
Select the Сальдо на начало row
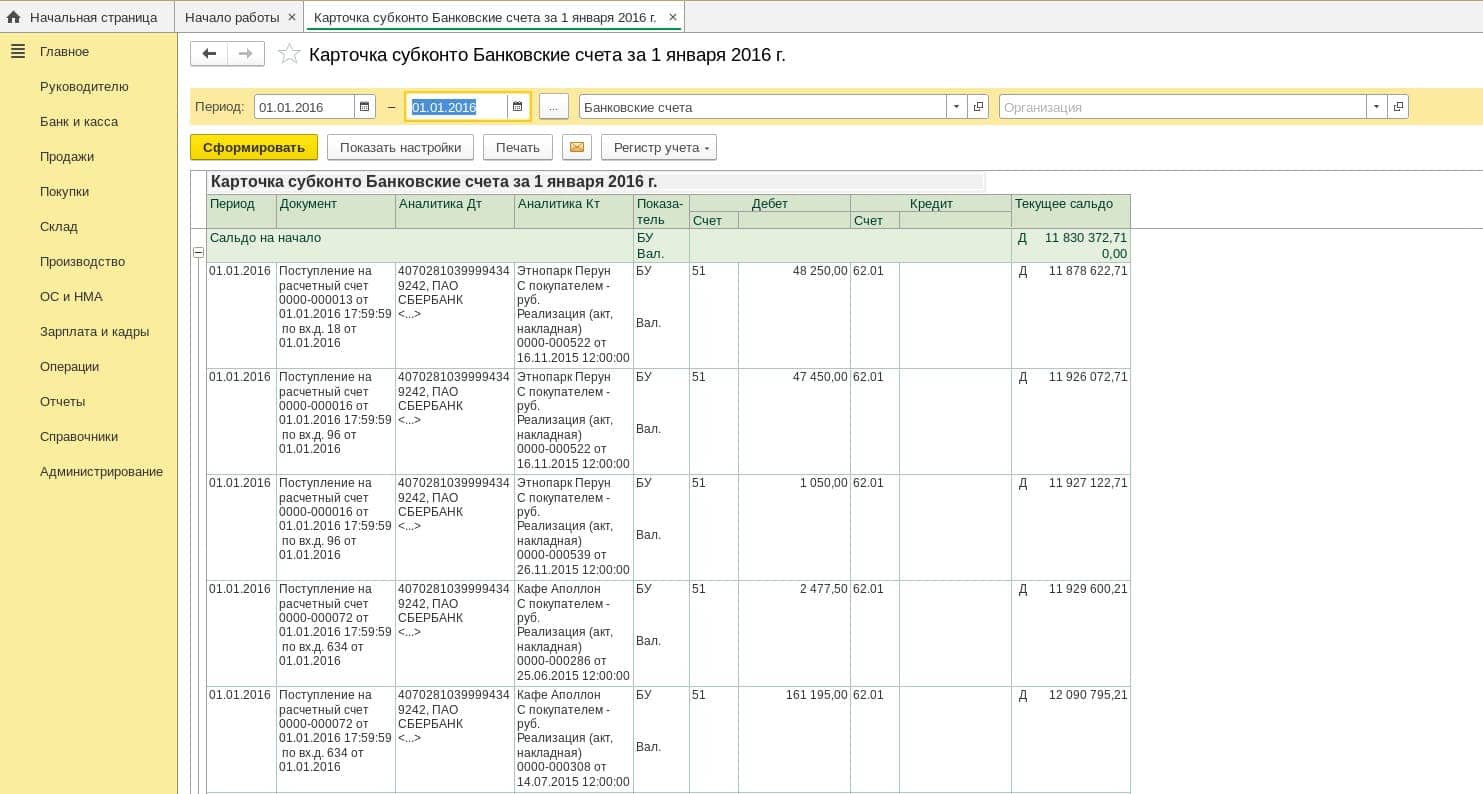pos(668,246)
